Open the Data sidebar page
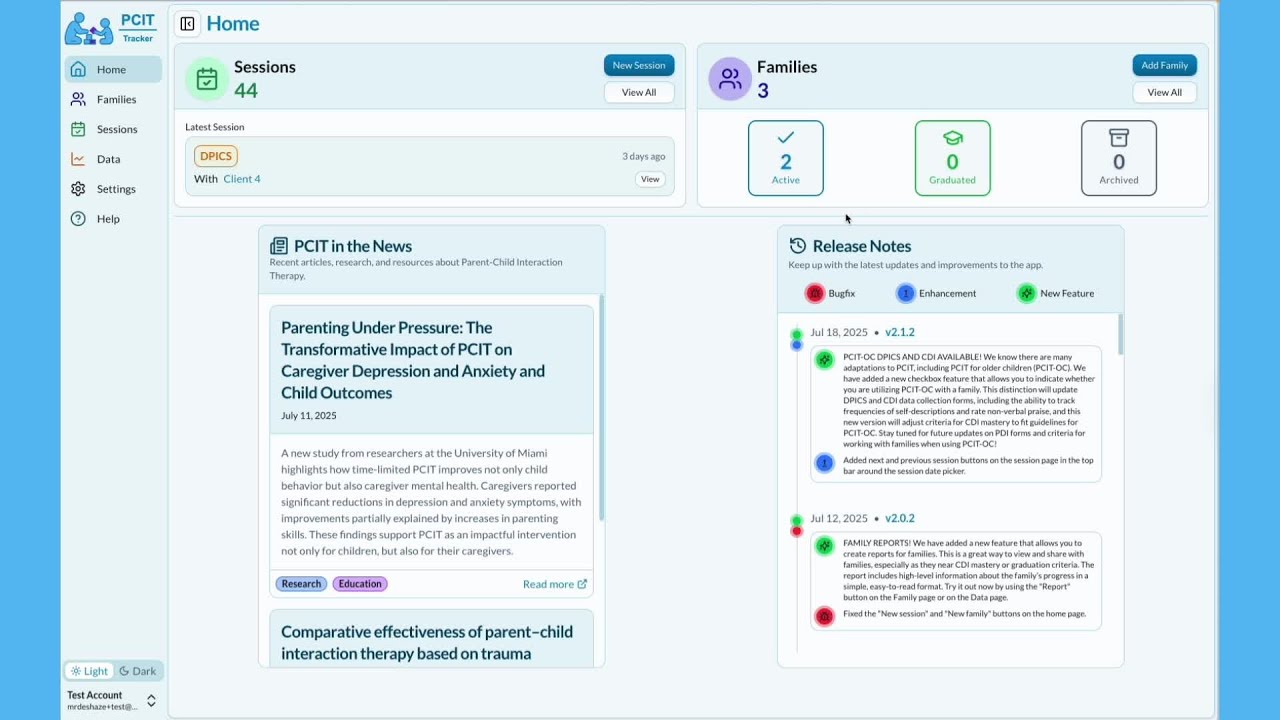 [x=113, y=159]
